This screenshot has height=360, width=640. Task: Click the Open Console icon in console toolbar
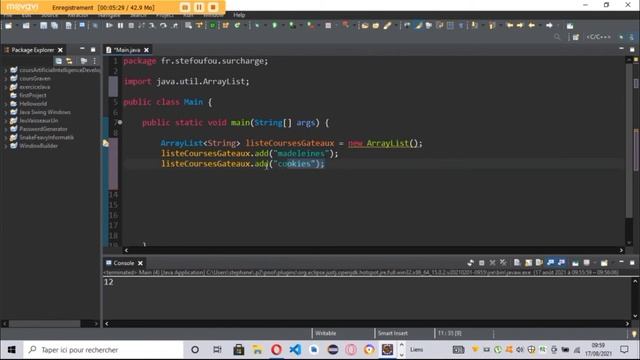[604, 263]
